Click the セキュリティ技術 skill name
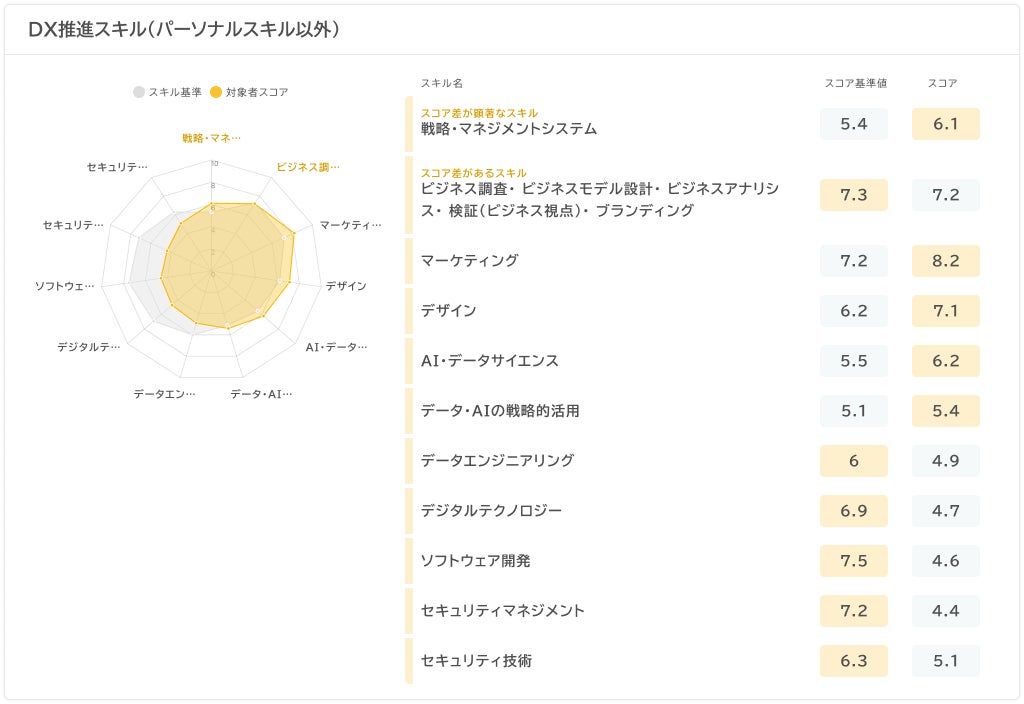The width and height of the screenshot is (1024, 704). 476,660
